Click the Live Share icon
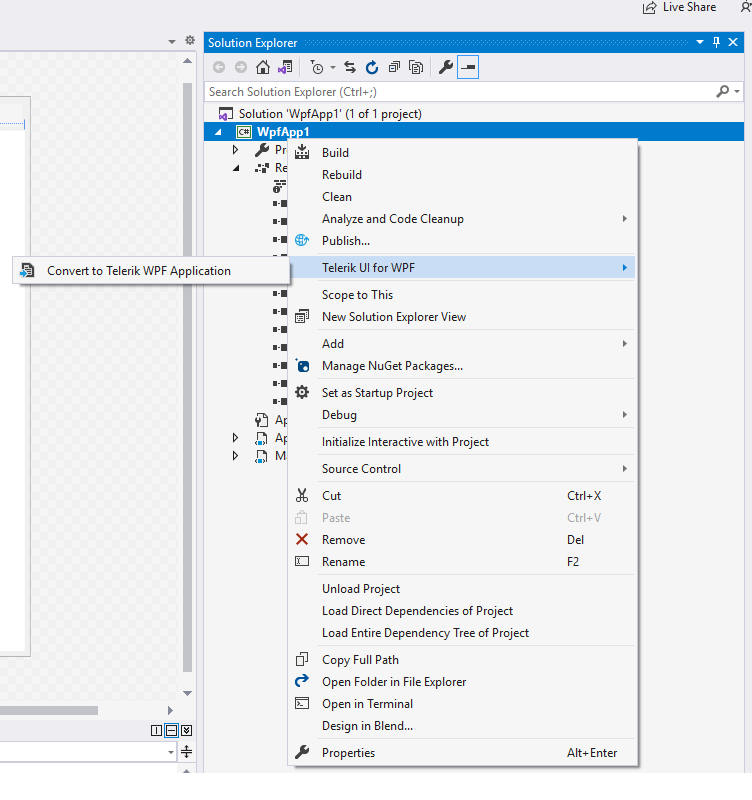Screen dimensions: 752x800 click(649, 8)
